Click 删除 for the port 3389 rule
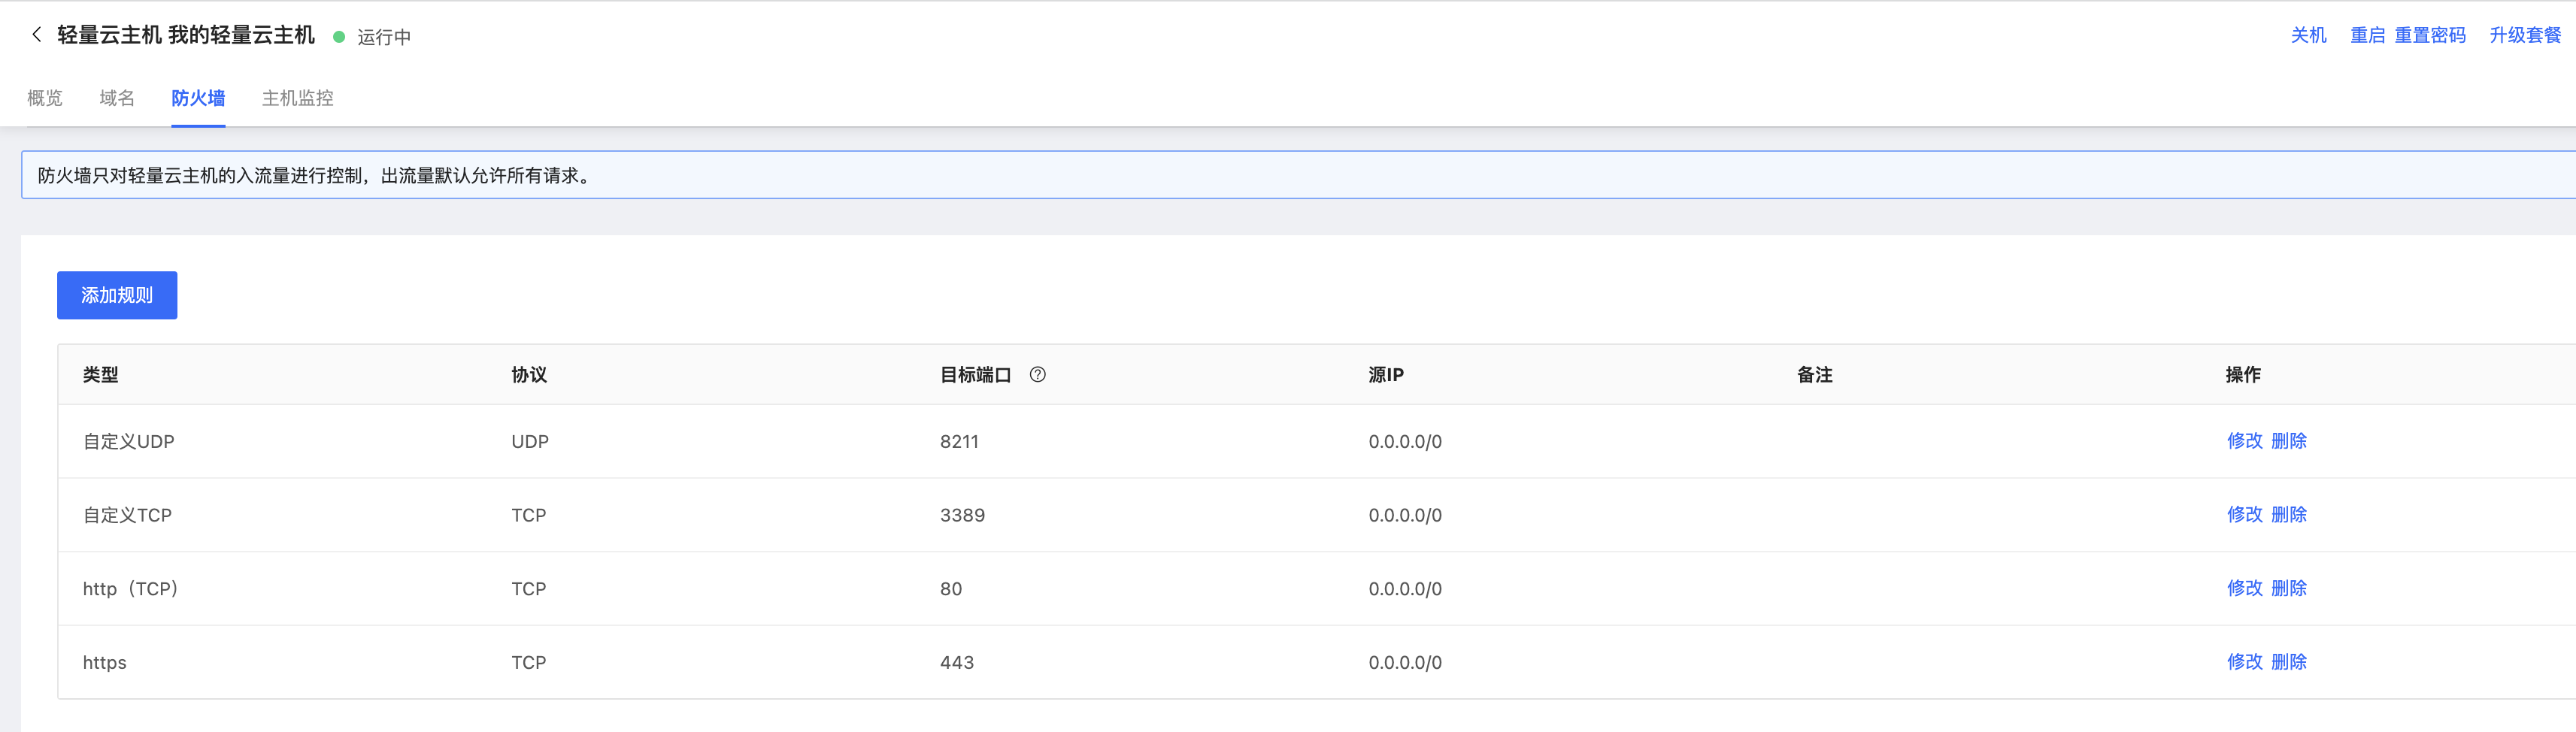 2289,514
